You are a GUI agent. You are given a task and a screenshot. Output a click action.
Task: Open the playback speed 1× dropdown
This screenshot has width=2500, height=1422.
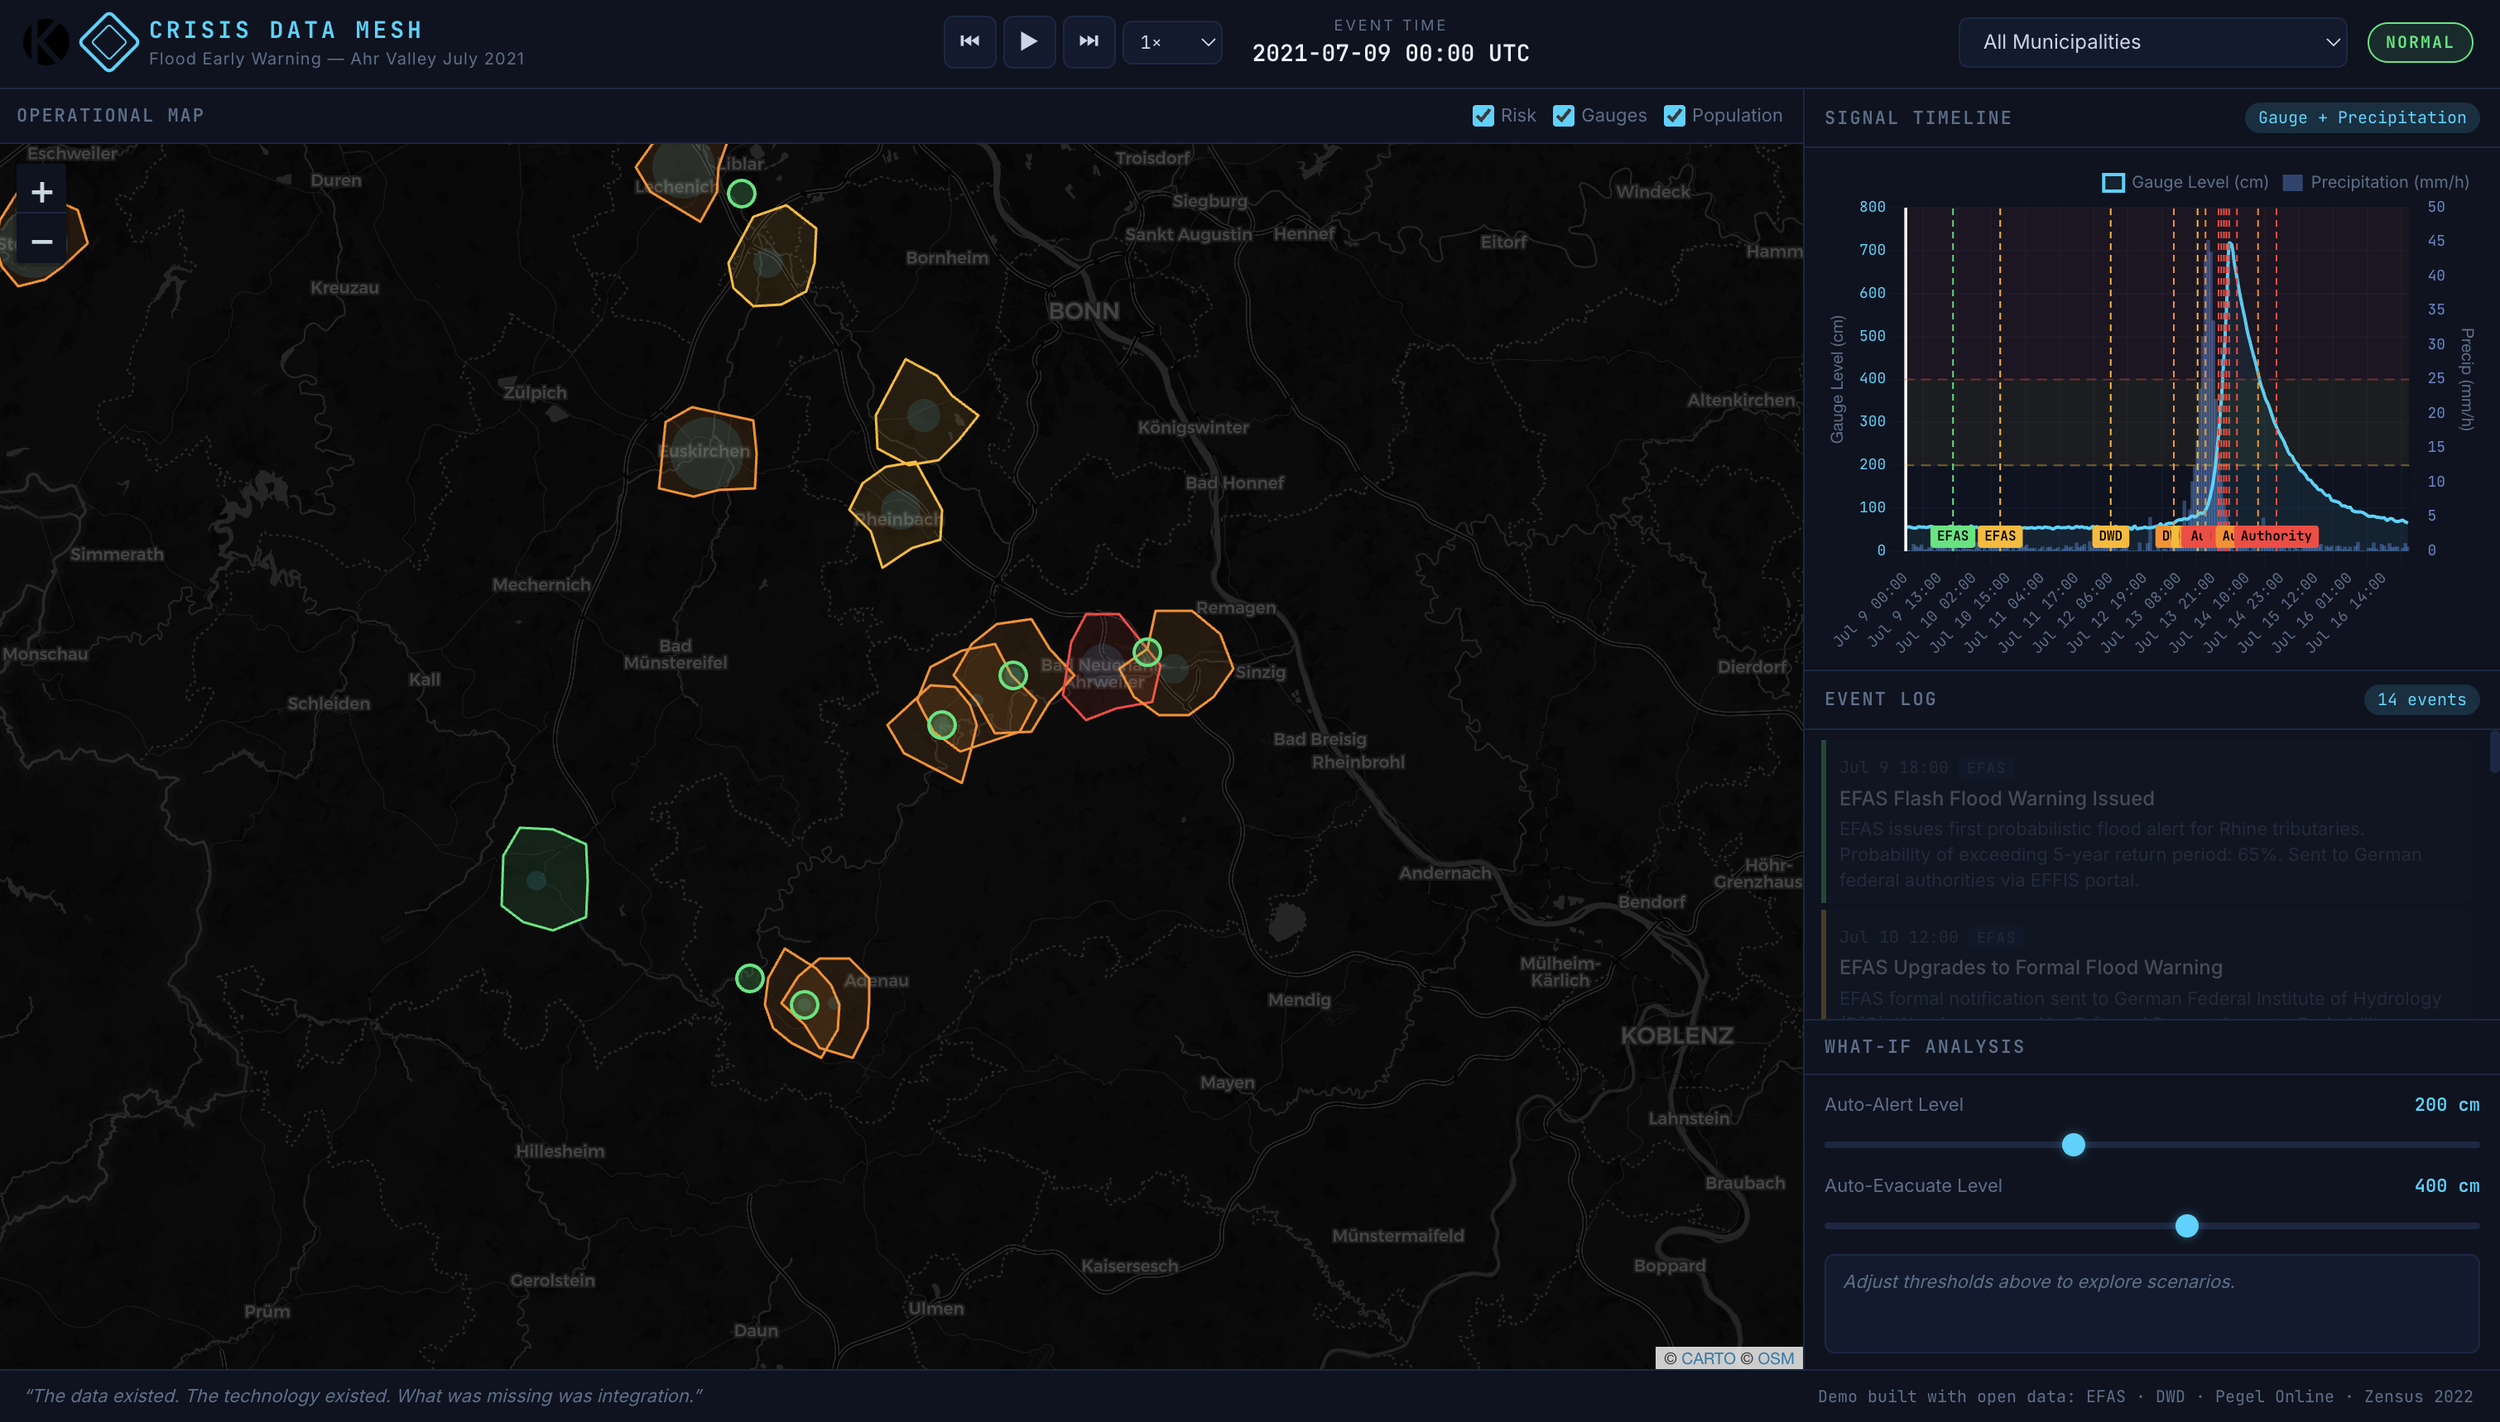pos(1172,42)
